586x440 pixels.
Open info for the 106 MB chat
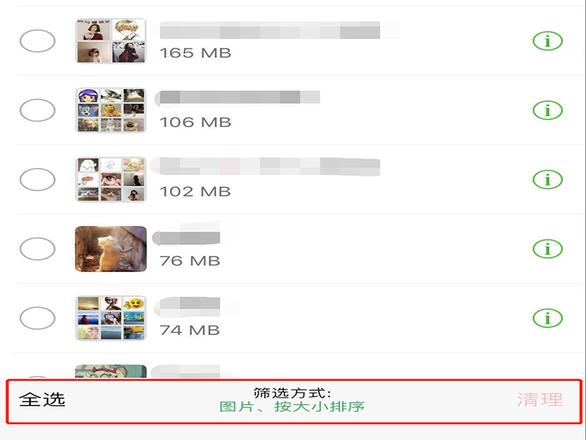[x=548, y=110]
